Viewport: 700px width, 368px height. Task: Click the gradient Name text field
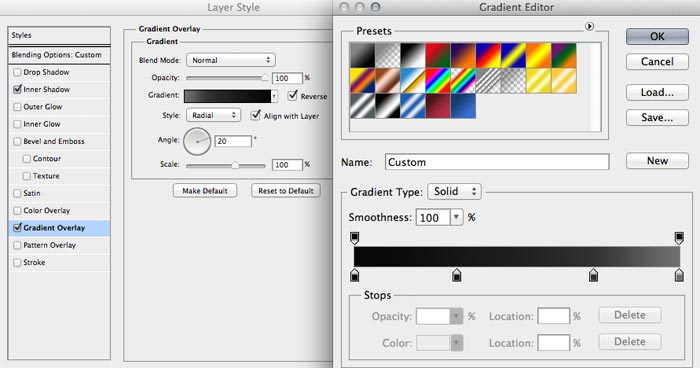tap(497, 162)
